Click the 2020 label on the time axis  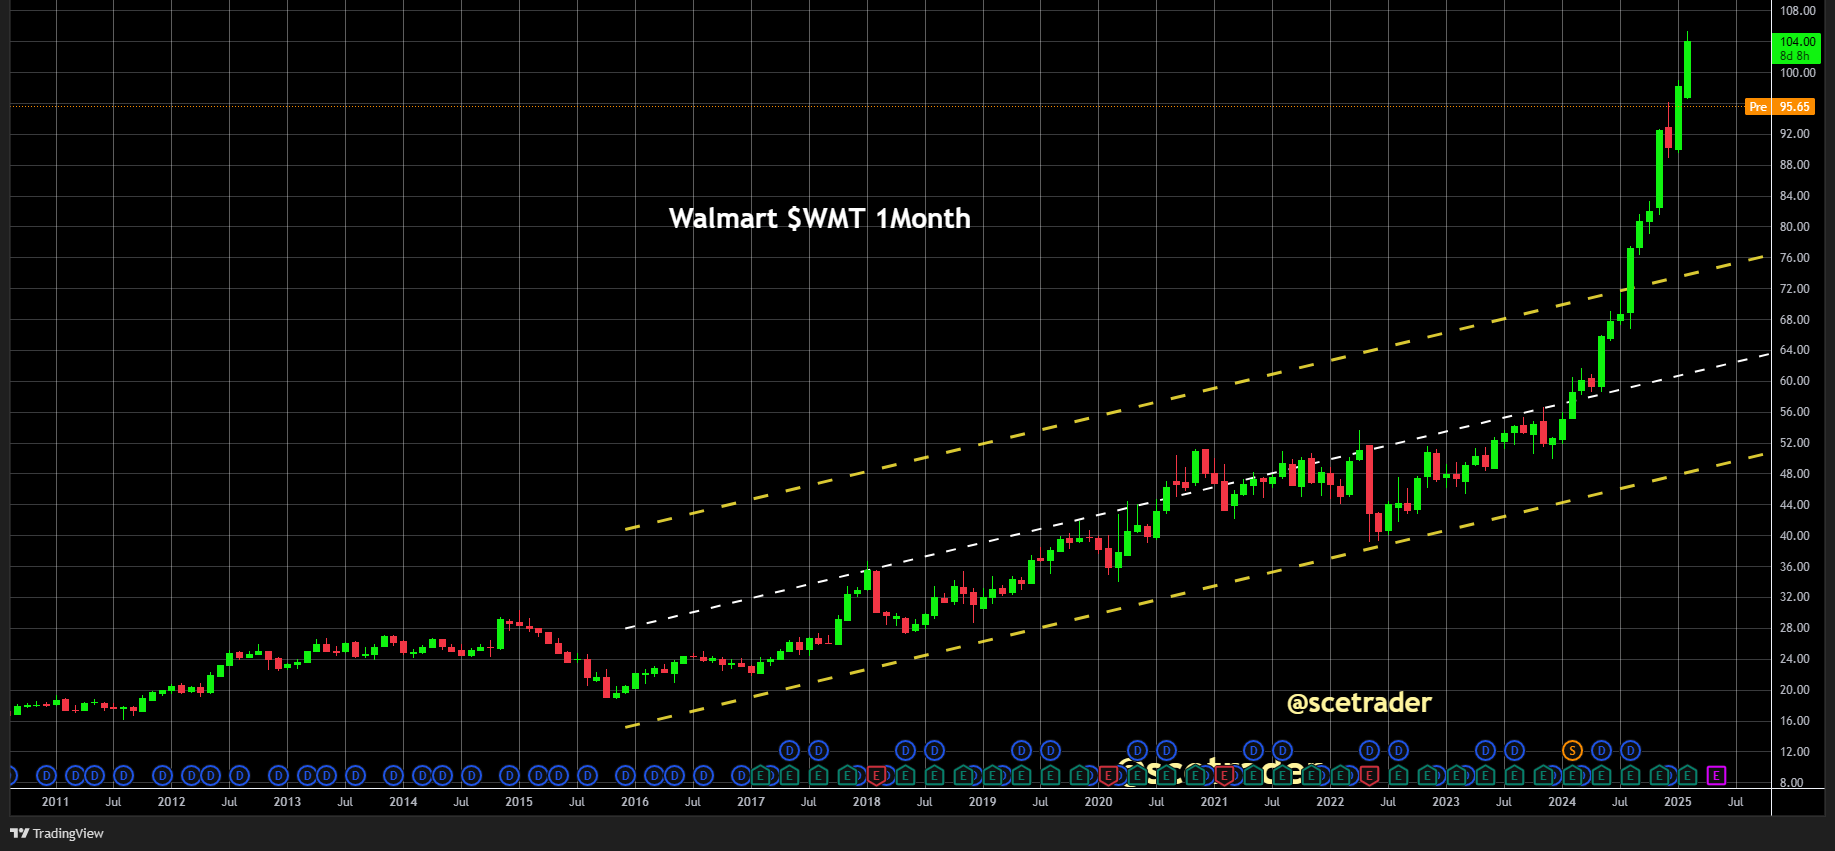tap(1098, 801)
